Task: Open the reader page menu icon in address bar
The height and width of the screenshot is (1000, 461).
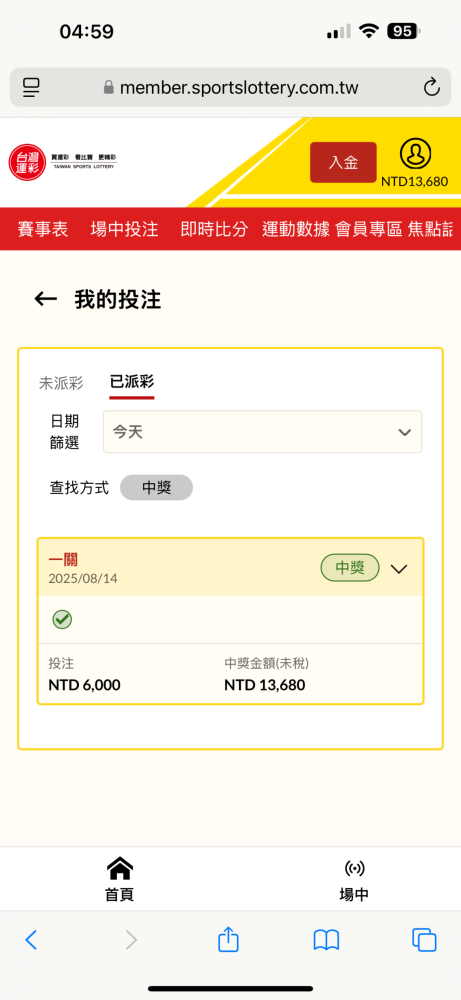Action: pyautogui.click(x=31, y=87)
